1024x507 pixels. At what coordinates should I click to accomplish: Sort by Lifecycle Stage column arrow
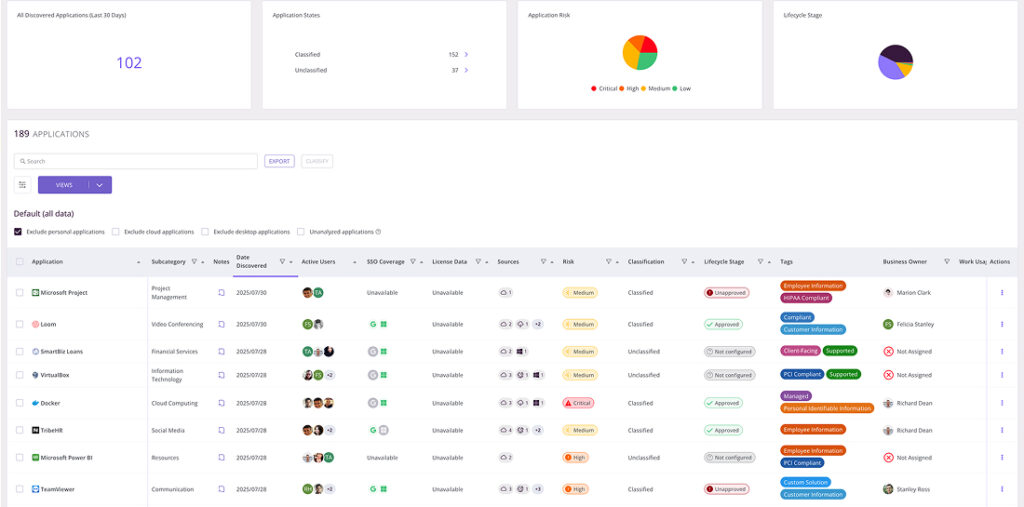coord(769,262)
